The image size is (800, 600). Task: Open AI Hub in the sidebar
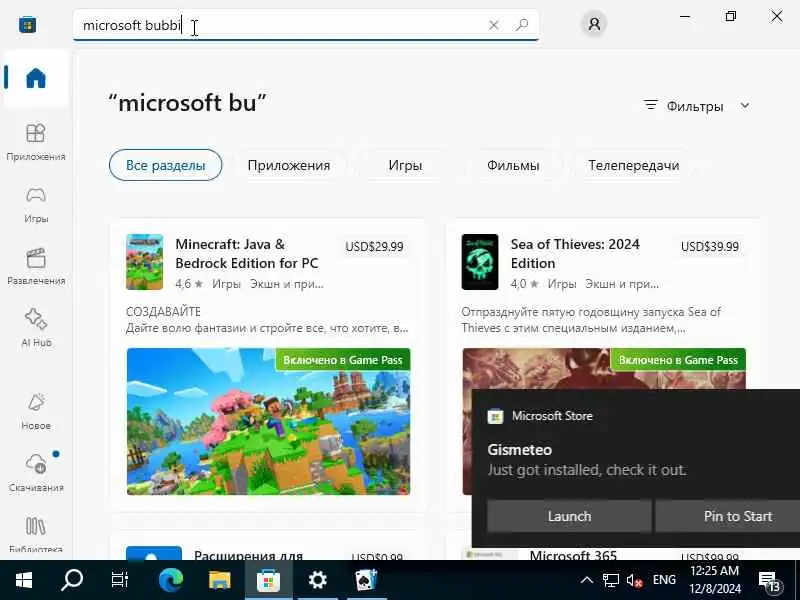tap(36, 329)
